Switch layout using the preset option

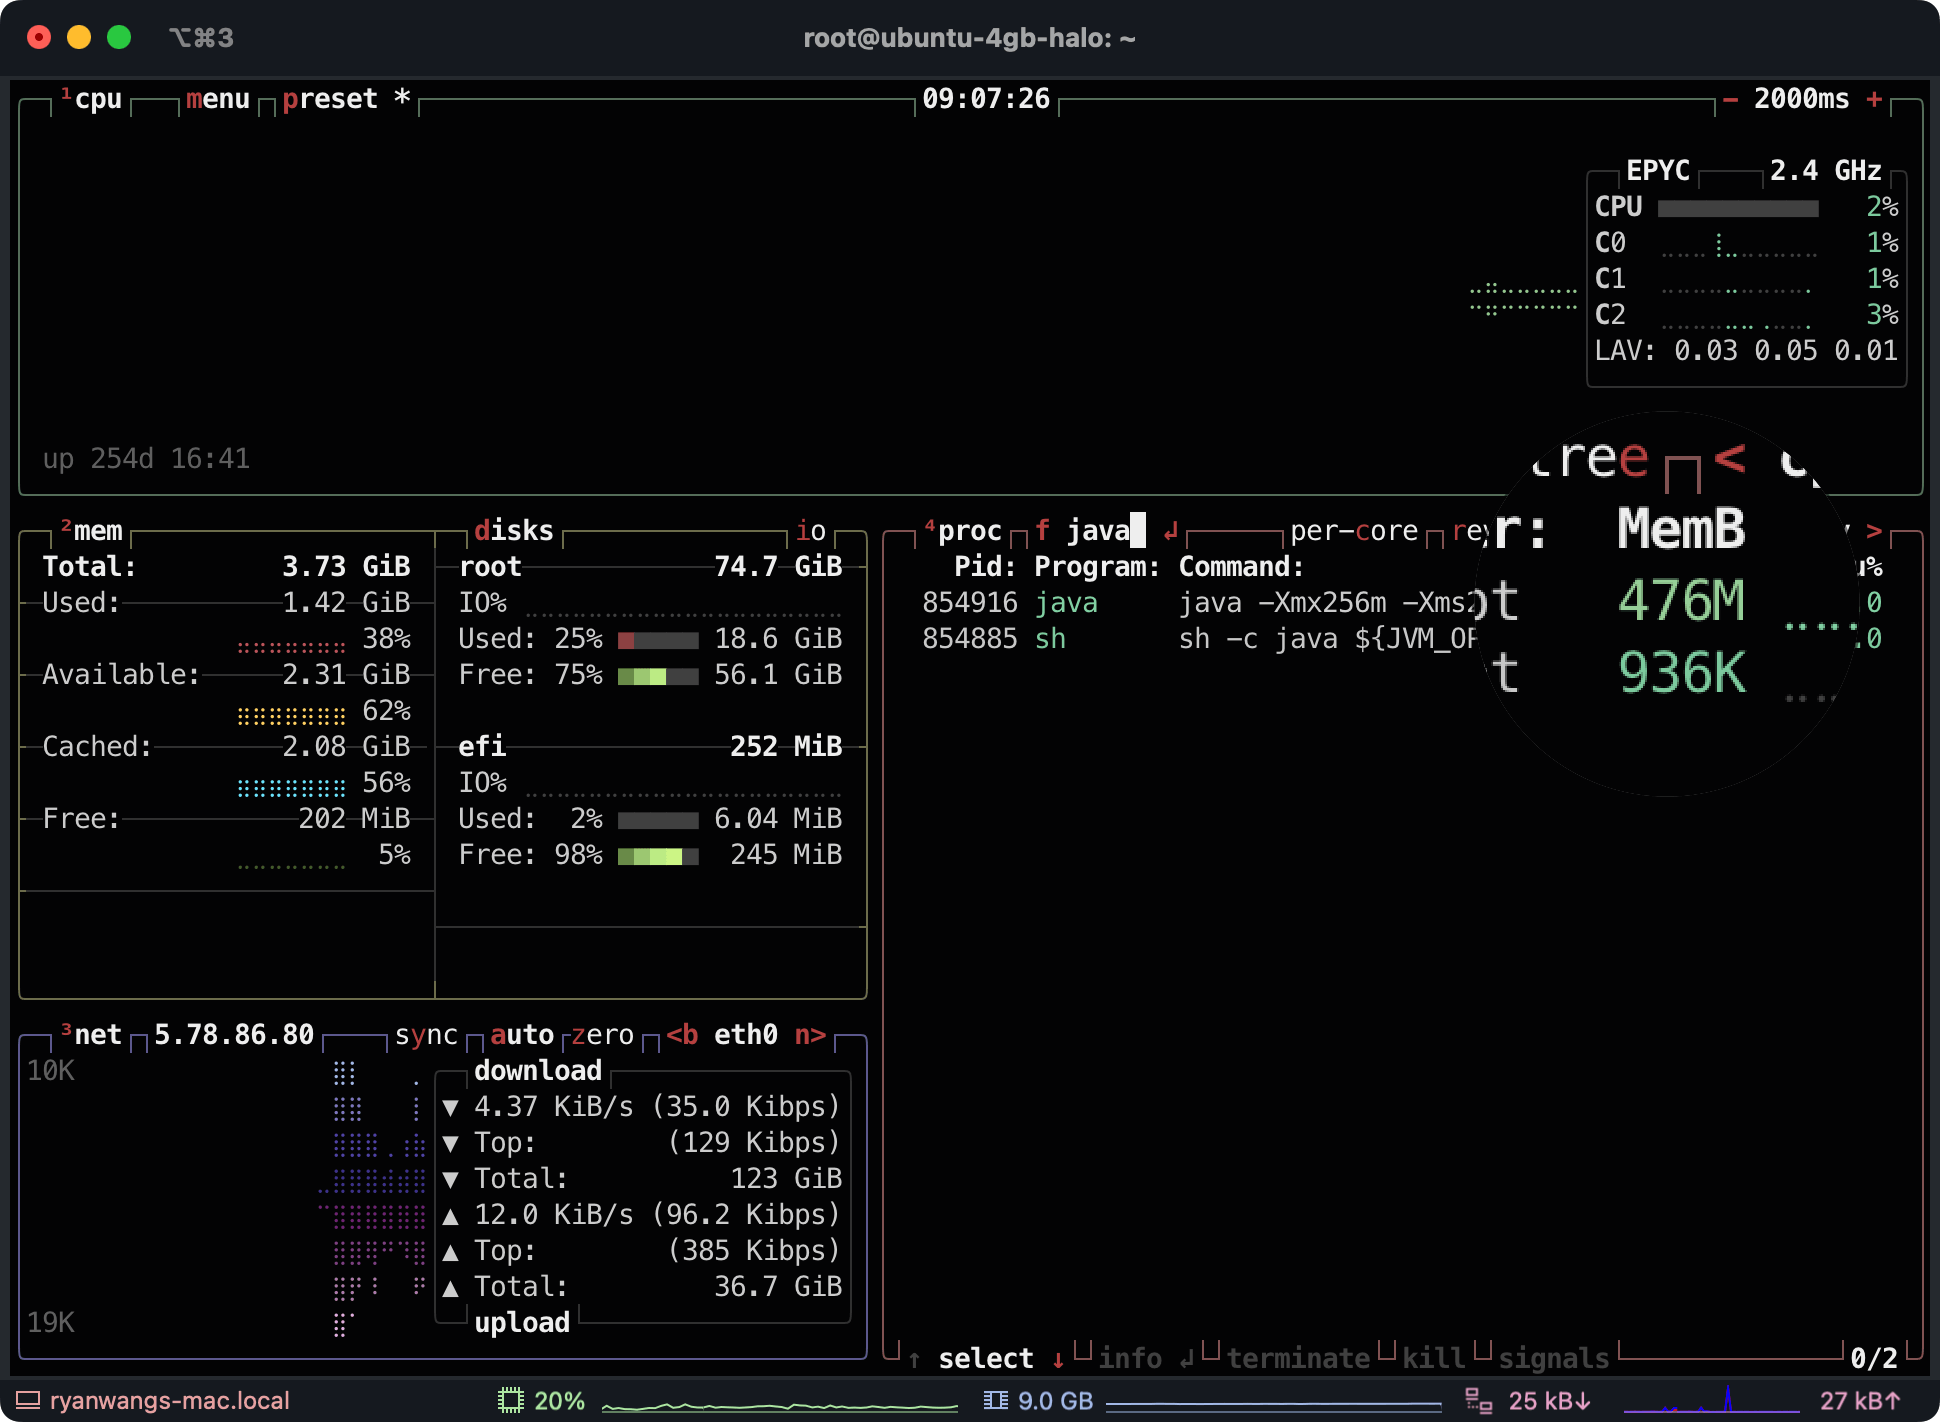(331, 98)
